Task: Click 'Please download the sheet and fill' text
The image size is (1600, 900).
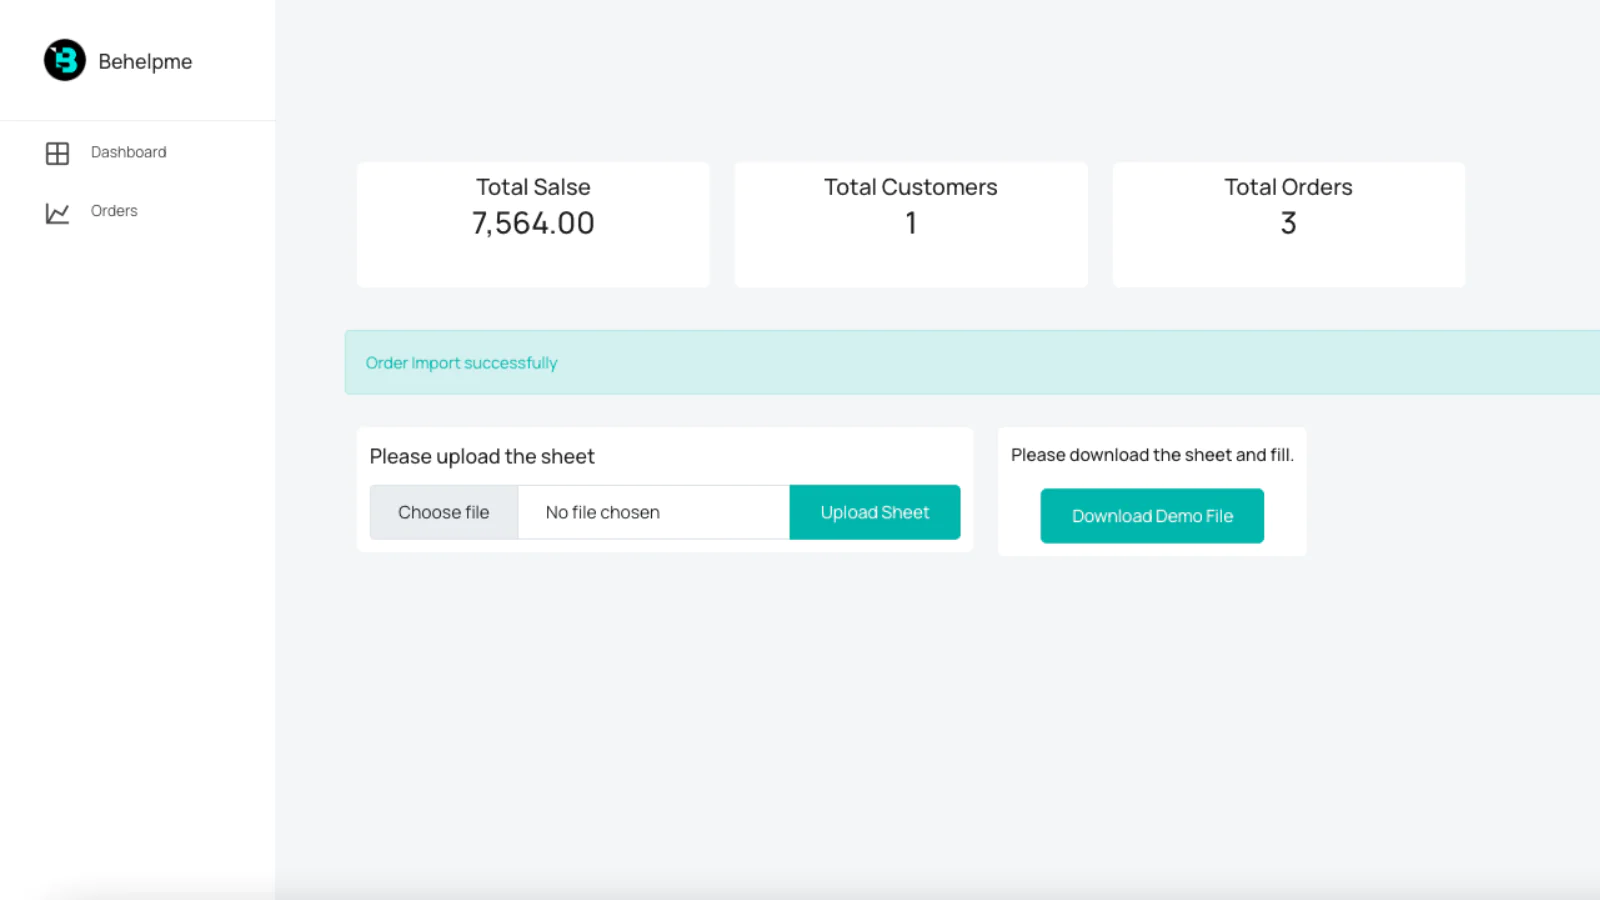Action: [1151, 455]
